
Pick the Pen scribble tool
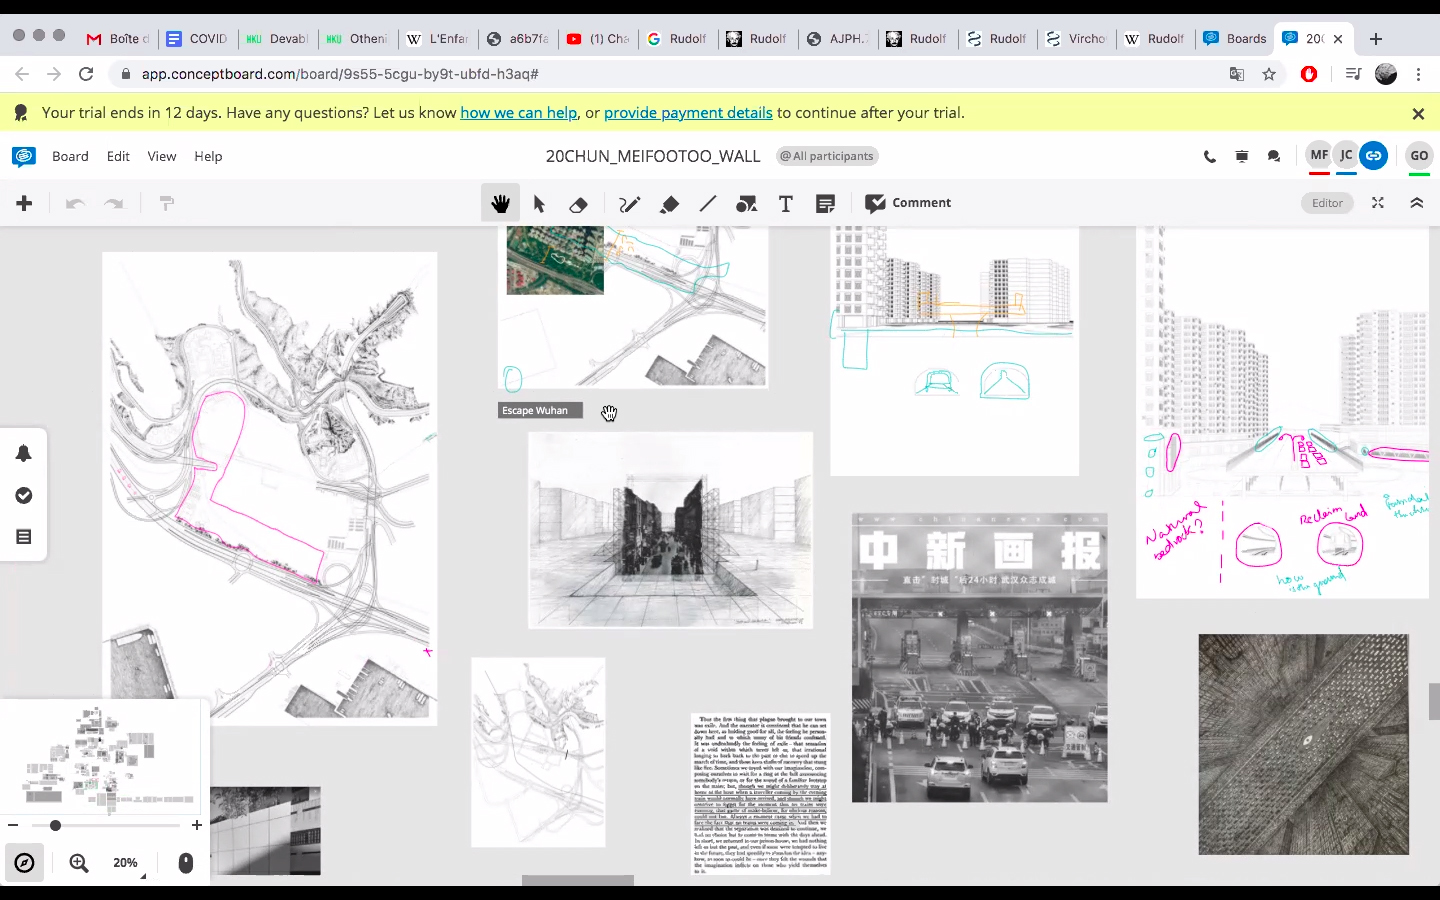(x=629, y=204)
